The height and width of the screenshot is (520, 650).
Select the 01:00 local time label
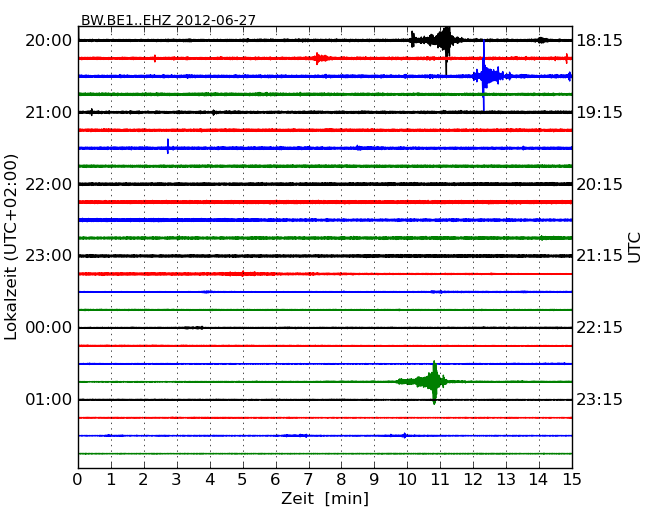pos(49,399)
